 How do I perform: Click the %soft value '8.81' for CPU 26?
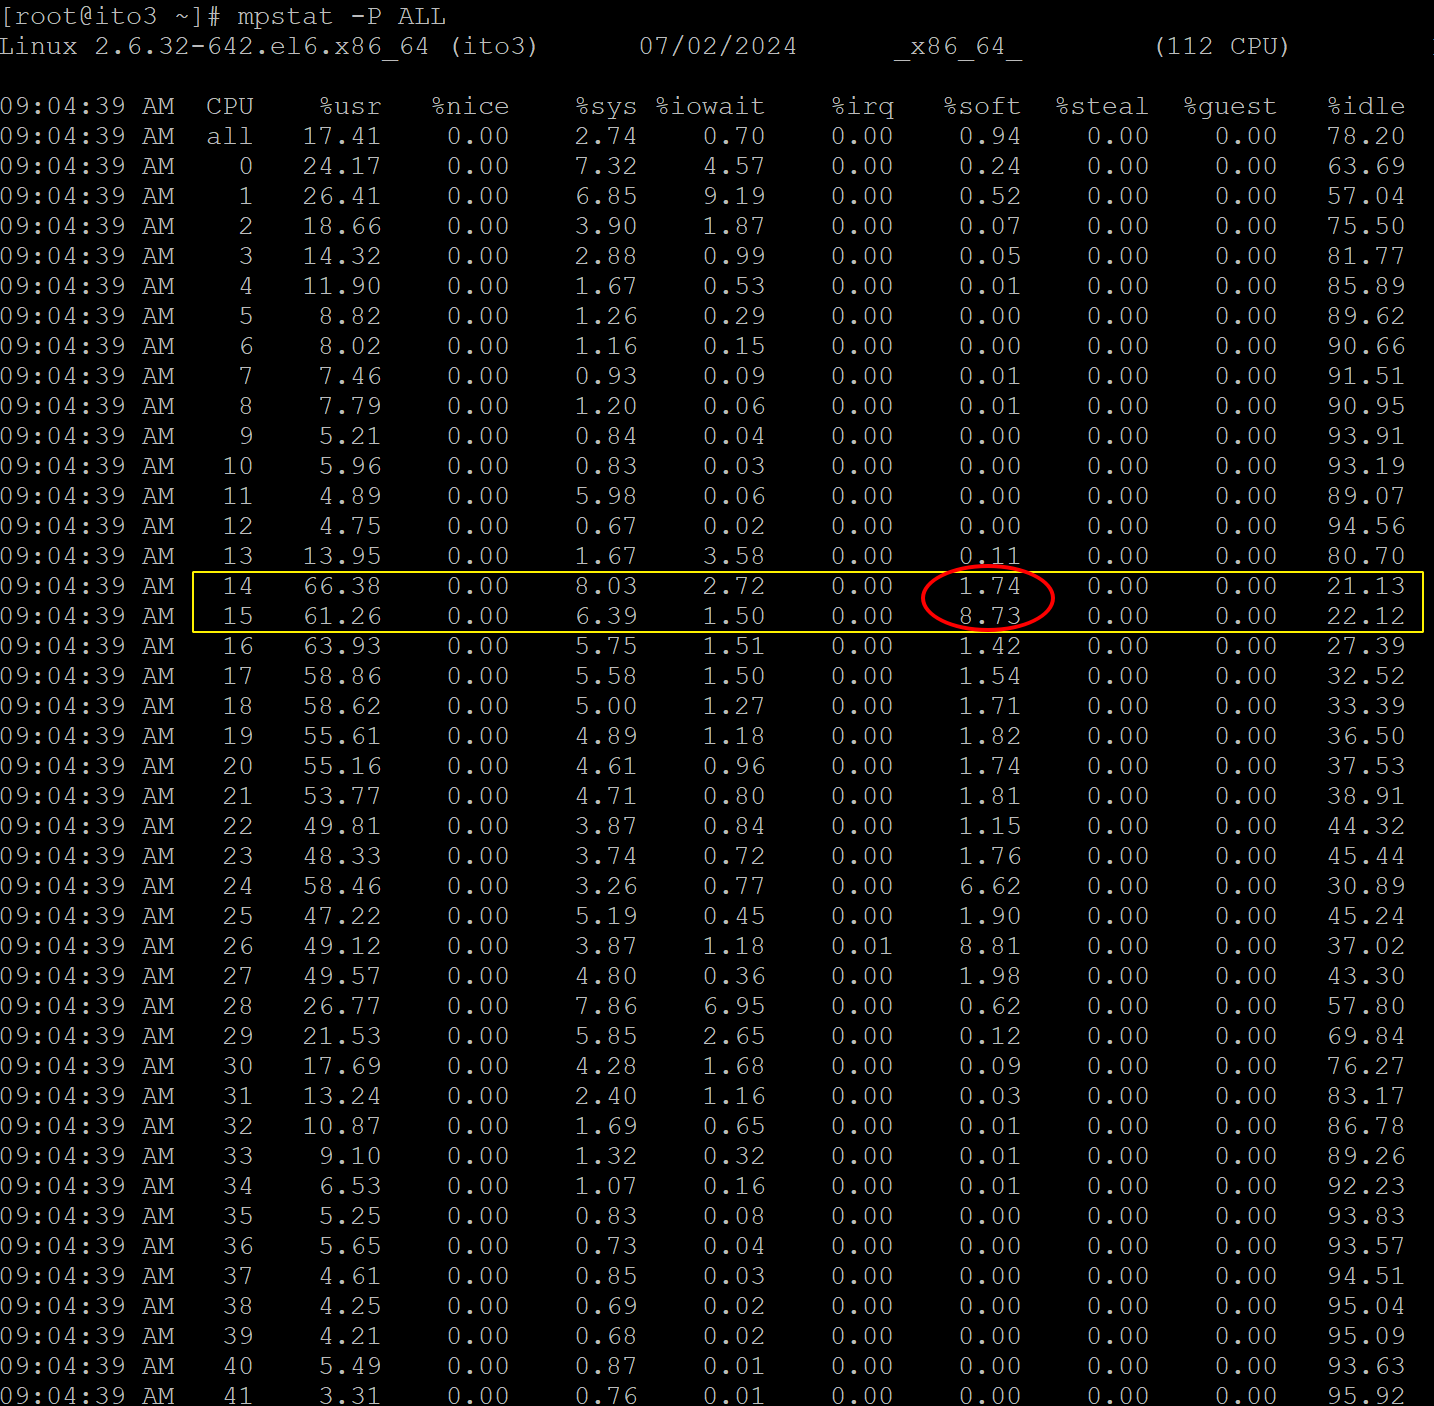990,946
